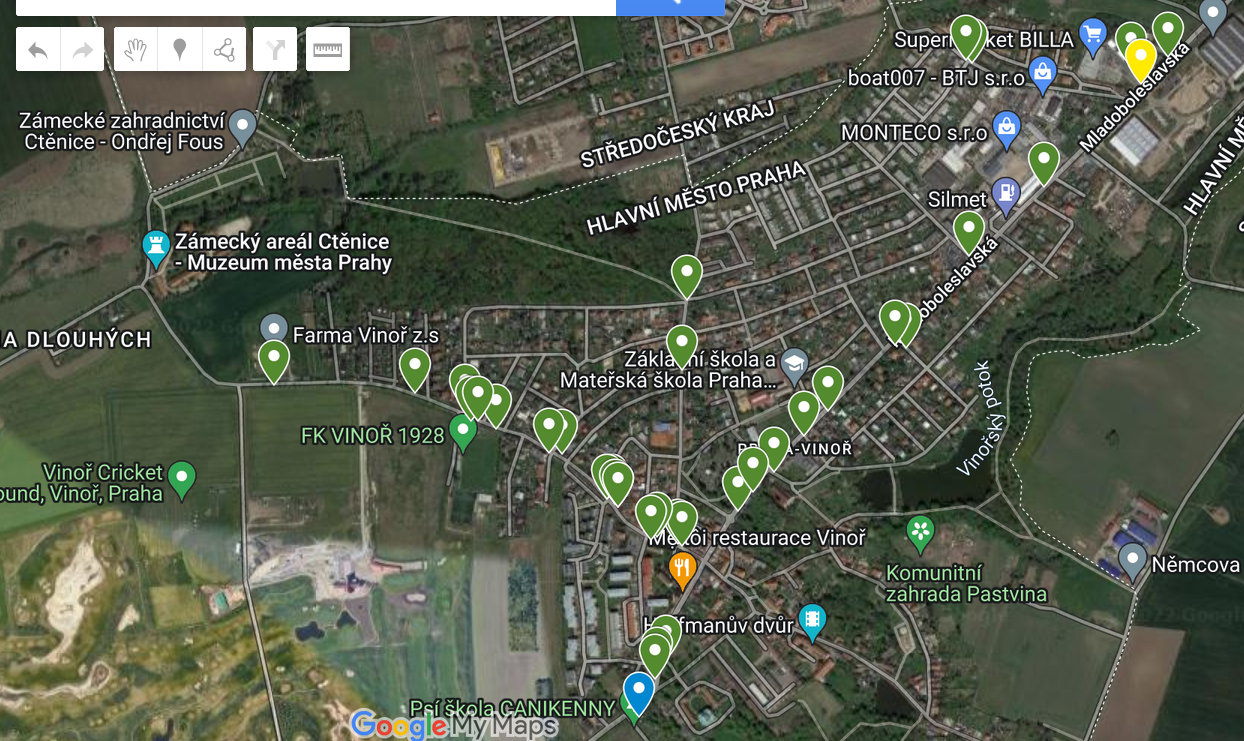Click the Redo arrow button

[82, 49]
